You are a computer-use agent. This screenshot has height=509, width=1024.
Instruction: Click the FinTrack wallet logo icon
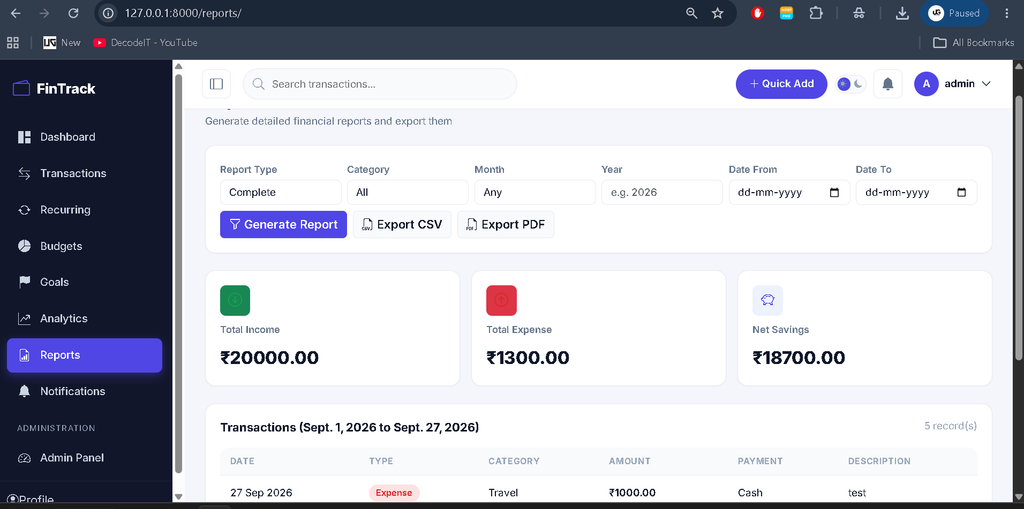[x=22, y=88]
